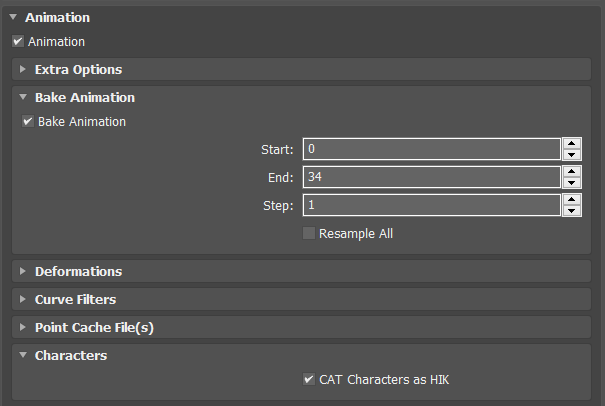
Task: Decrease Step value with down arrow
Action: click(571, 211)
